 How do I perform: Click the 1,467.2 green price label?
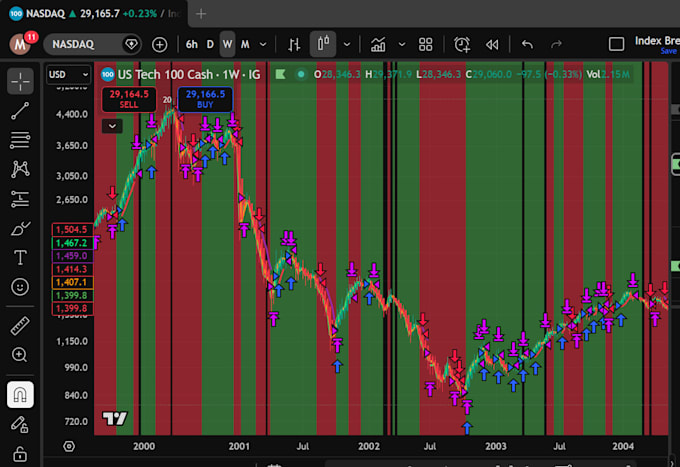(72, 243)
